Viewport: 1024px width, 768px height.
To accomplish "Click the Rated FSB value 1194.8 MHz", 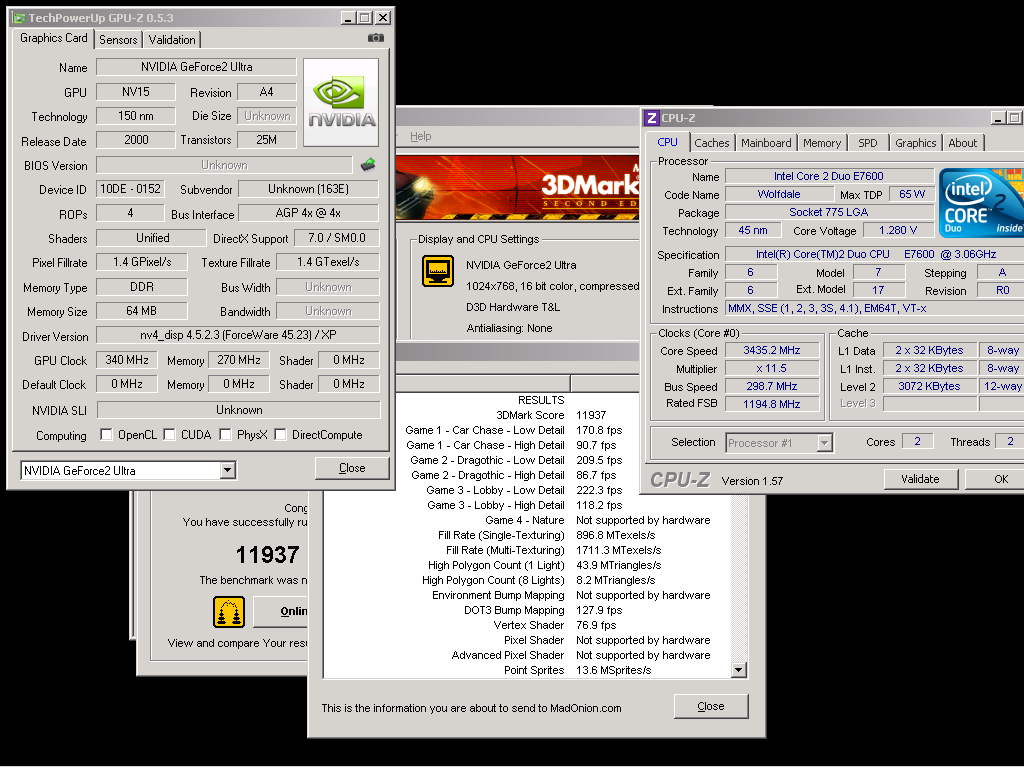I will (x=772, y=404).
